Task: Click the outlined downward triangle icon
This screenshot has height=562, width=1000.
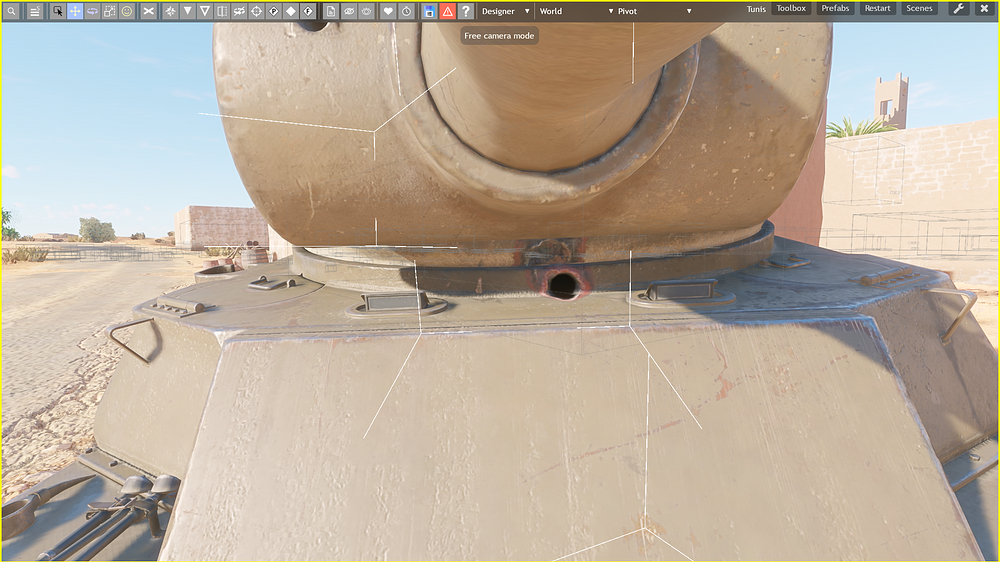Action: (x=205, y=11)
